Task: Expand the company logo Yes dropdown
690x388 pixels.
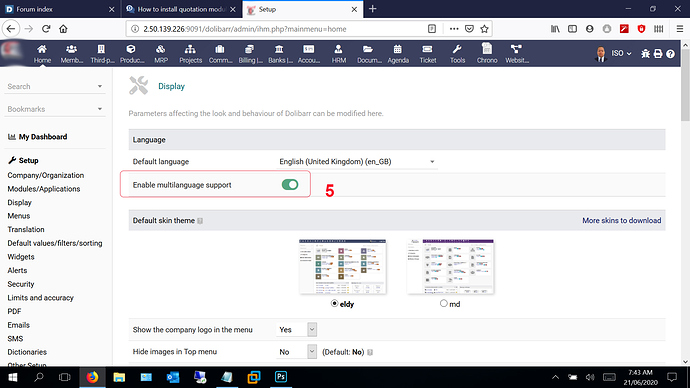Action: click(x=297, y=329)
